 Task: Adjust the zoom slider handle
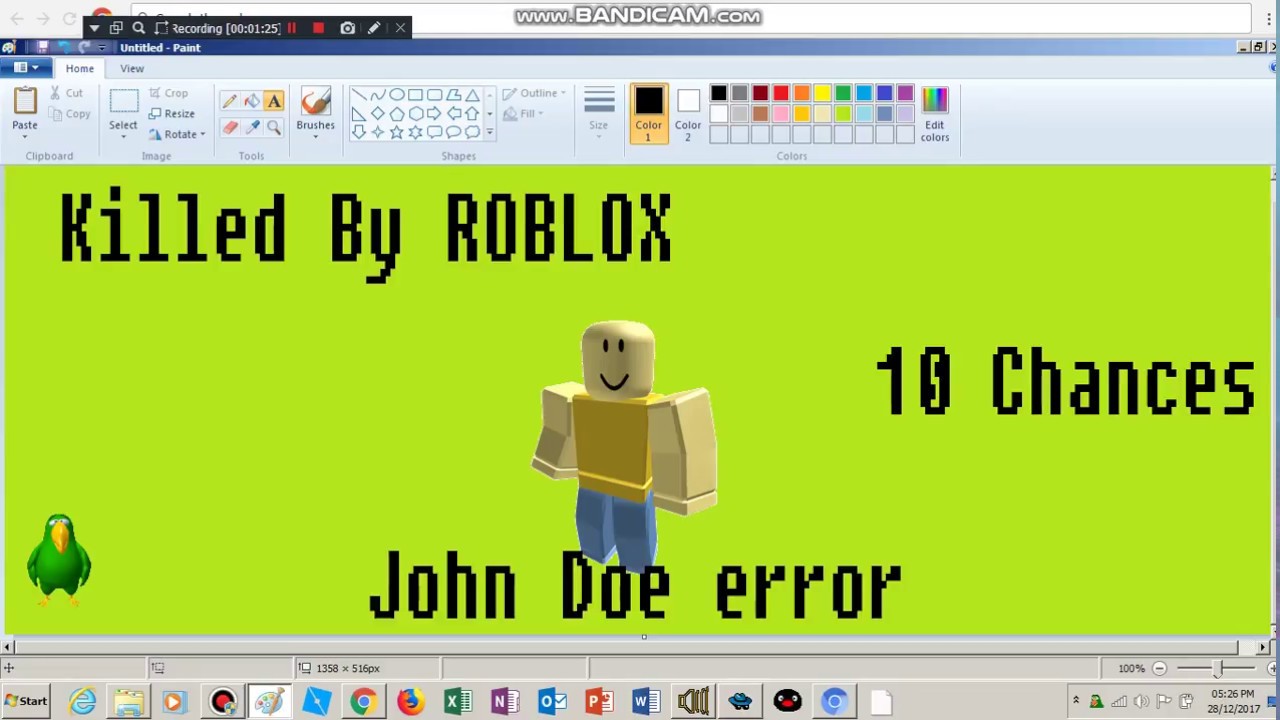click(x=1217, y=668)
